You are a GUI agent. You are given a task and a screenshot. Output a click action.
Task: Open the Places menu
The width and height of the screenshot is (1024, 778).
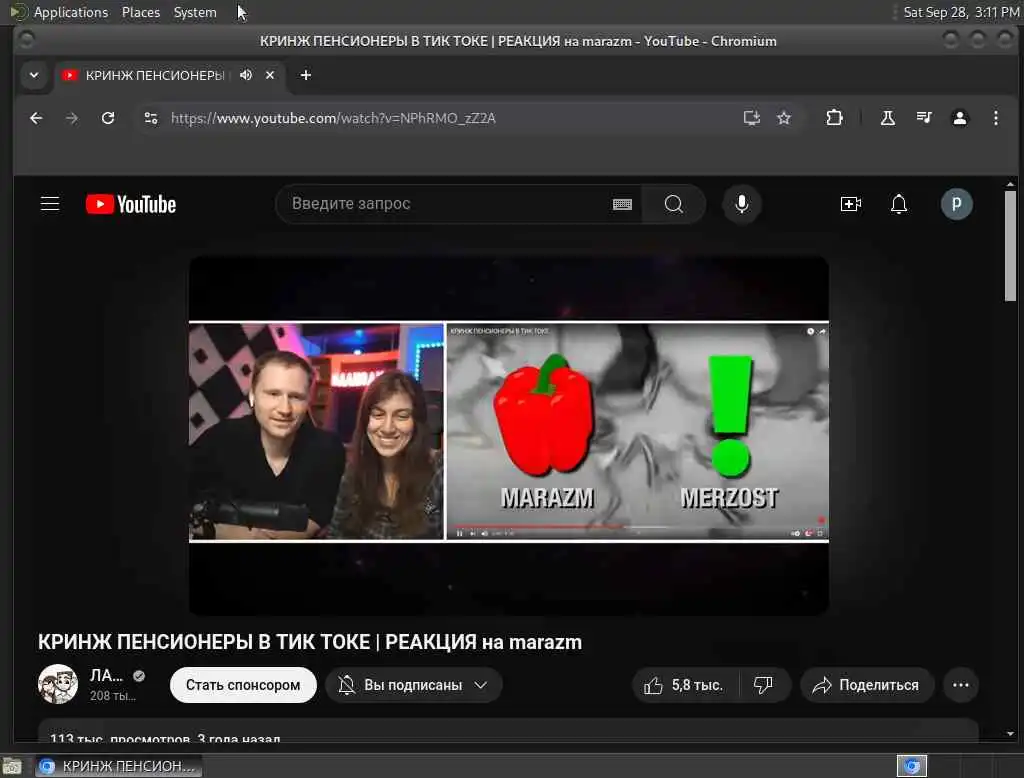point(140,12)
